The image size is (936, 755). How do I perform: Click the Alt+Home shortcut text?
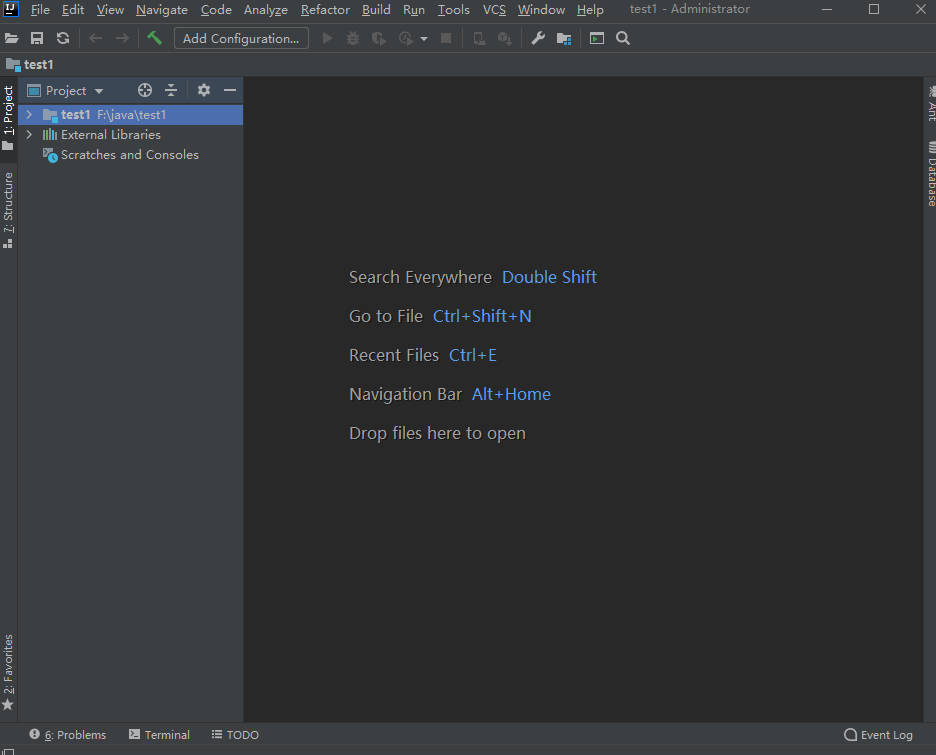(x=512, y=395)
